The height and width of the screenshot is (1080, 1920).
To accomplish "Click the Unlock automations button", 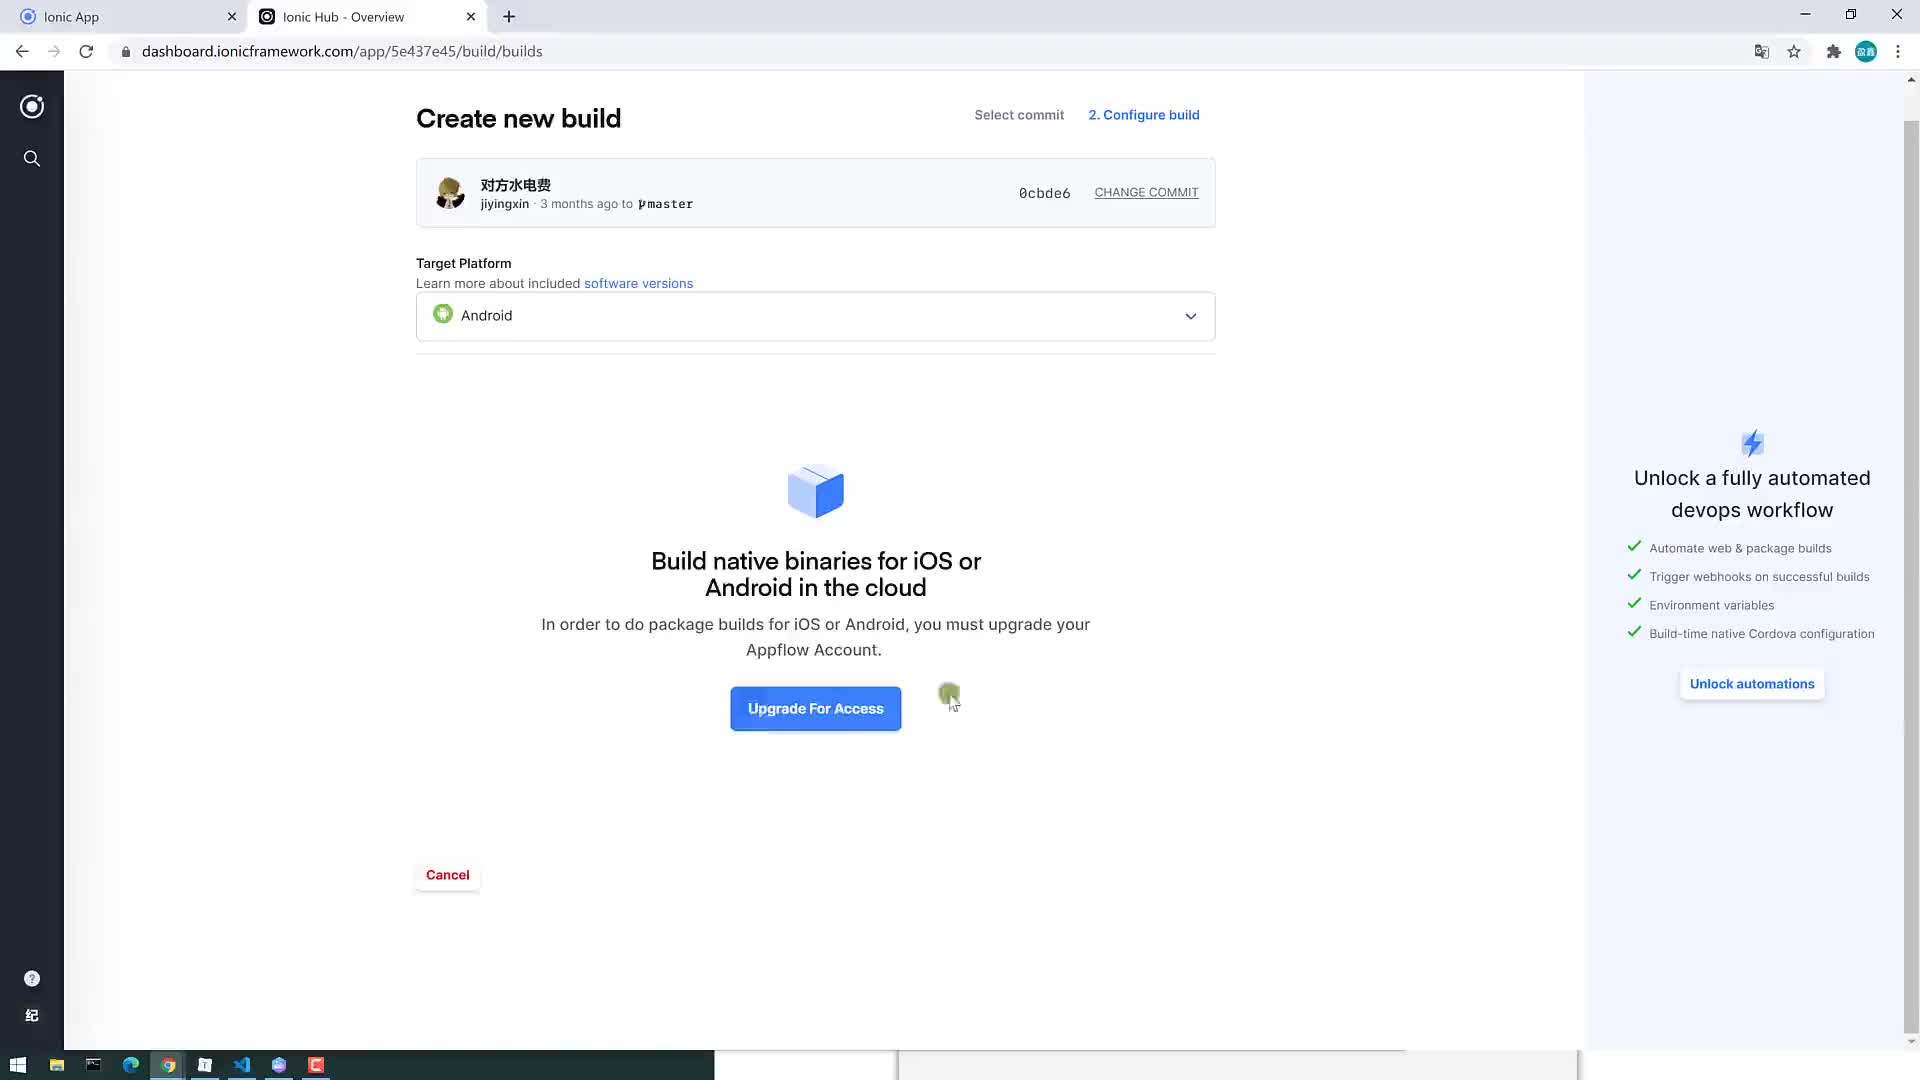I will coord(1751,683).
